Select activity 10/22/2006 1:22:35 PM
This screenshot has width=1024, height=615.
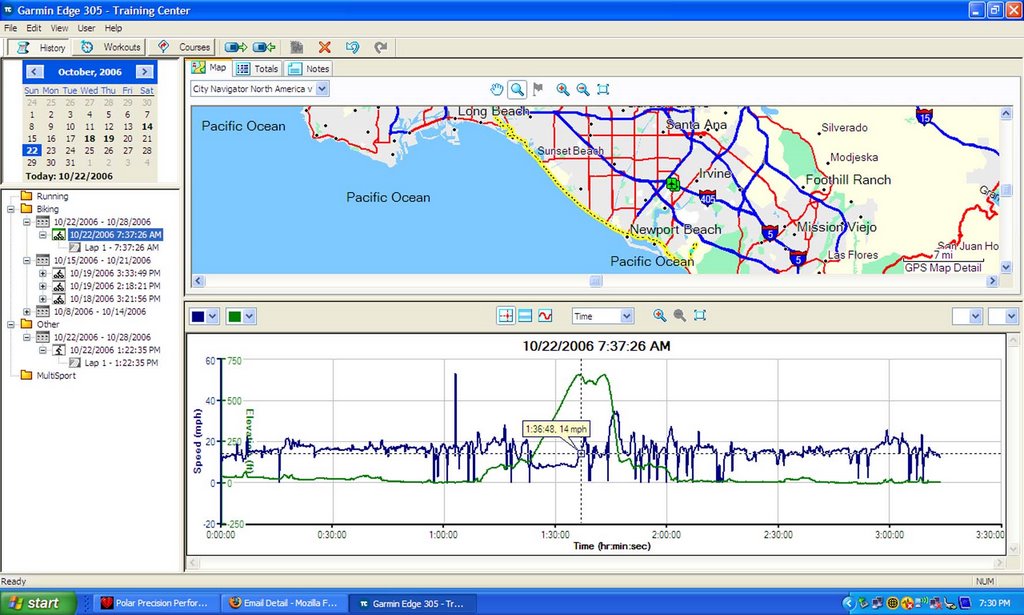[x=114, y=350]
